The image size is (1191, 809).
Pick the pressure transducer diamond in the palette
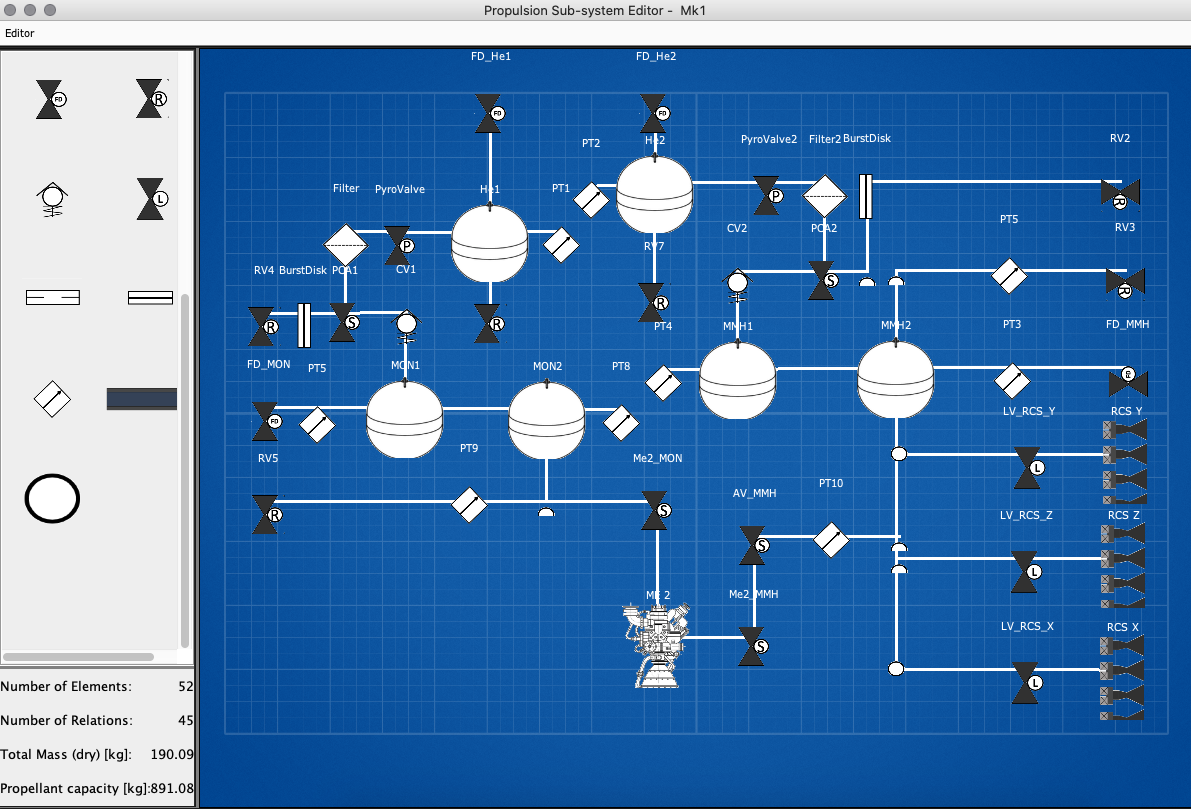coord(52,399)
